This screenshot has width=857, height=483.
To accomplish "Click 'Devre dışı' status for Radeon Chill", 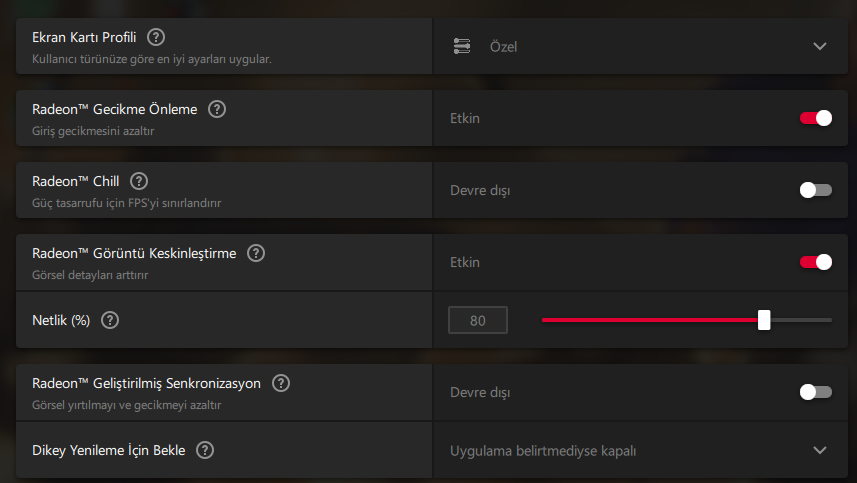I will pyautogui.click(x=480, y=191).
